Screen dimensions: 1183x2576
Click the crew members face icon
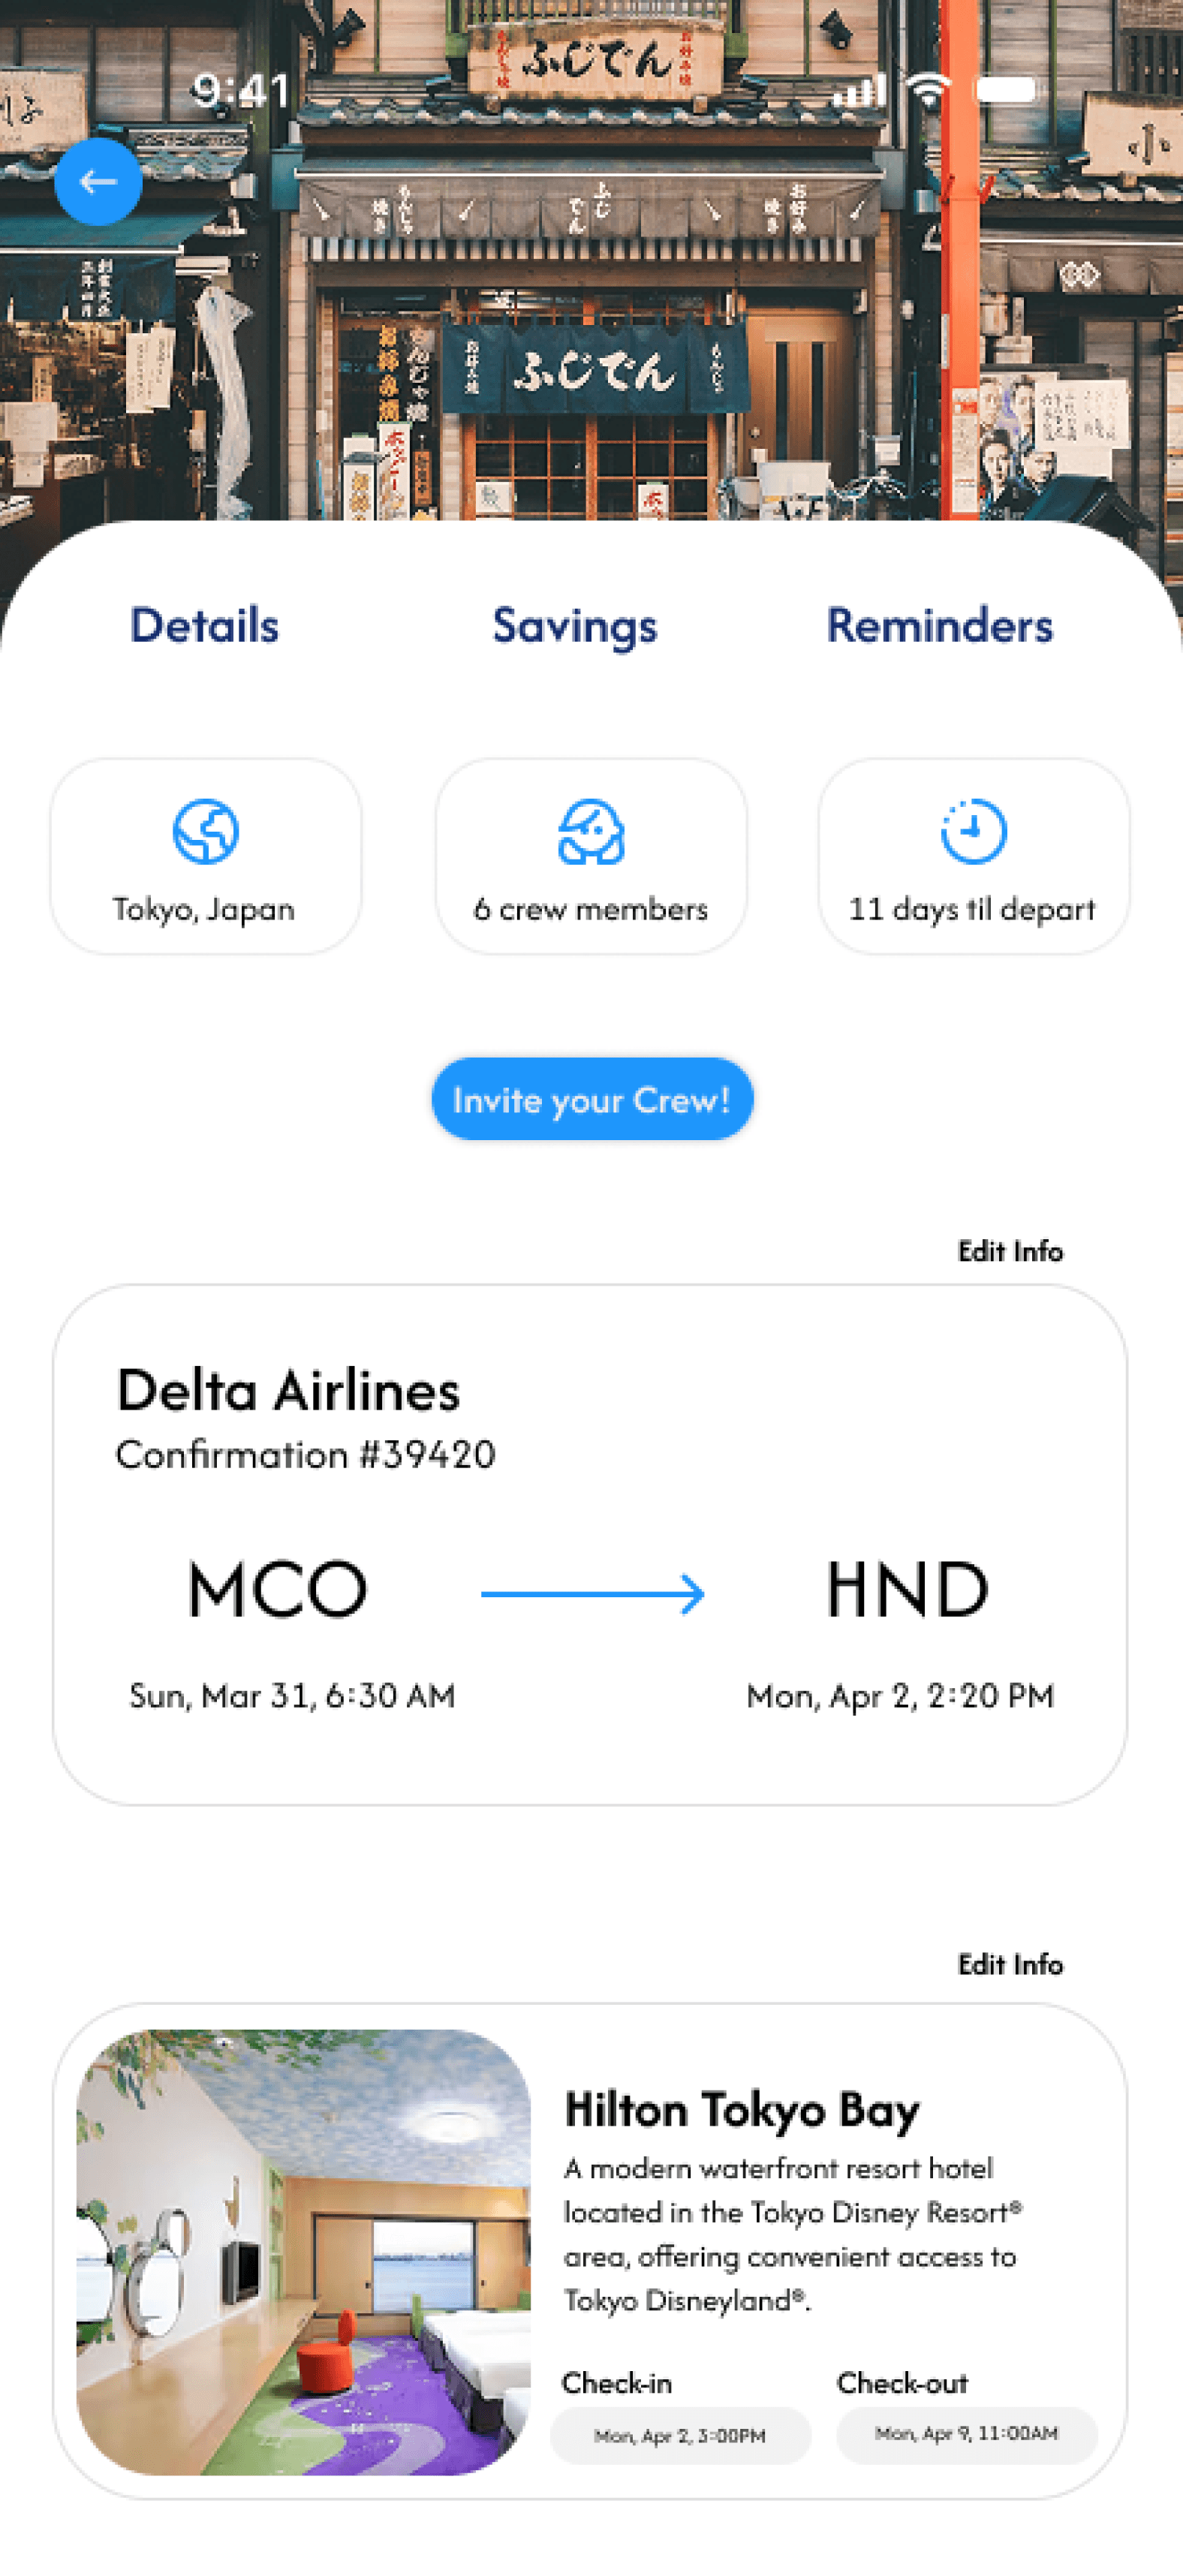[591, 831]
